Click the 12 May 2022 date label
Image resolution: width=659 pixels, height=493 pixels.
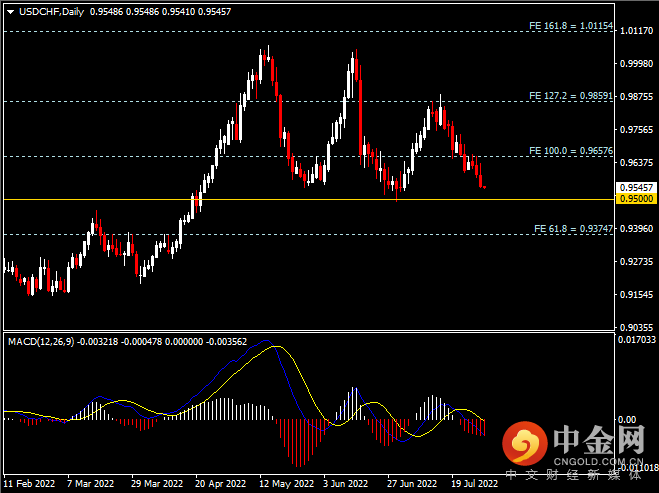point(287,484)
